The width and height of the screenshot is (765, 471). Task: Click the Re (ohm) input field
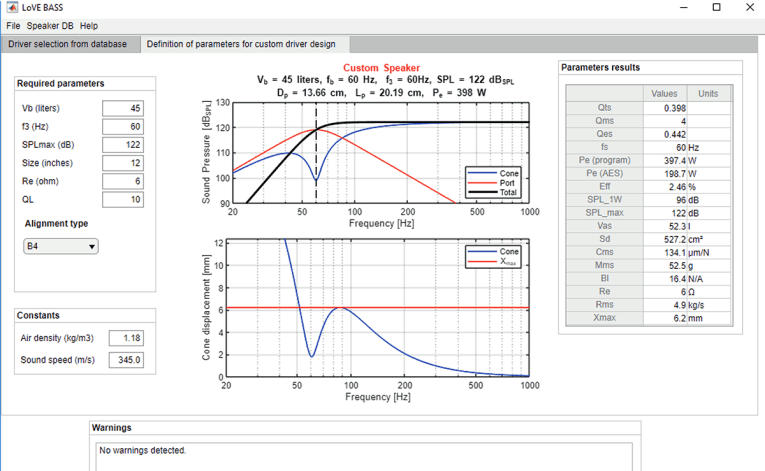(x=123, y=181)
